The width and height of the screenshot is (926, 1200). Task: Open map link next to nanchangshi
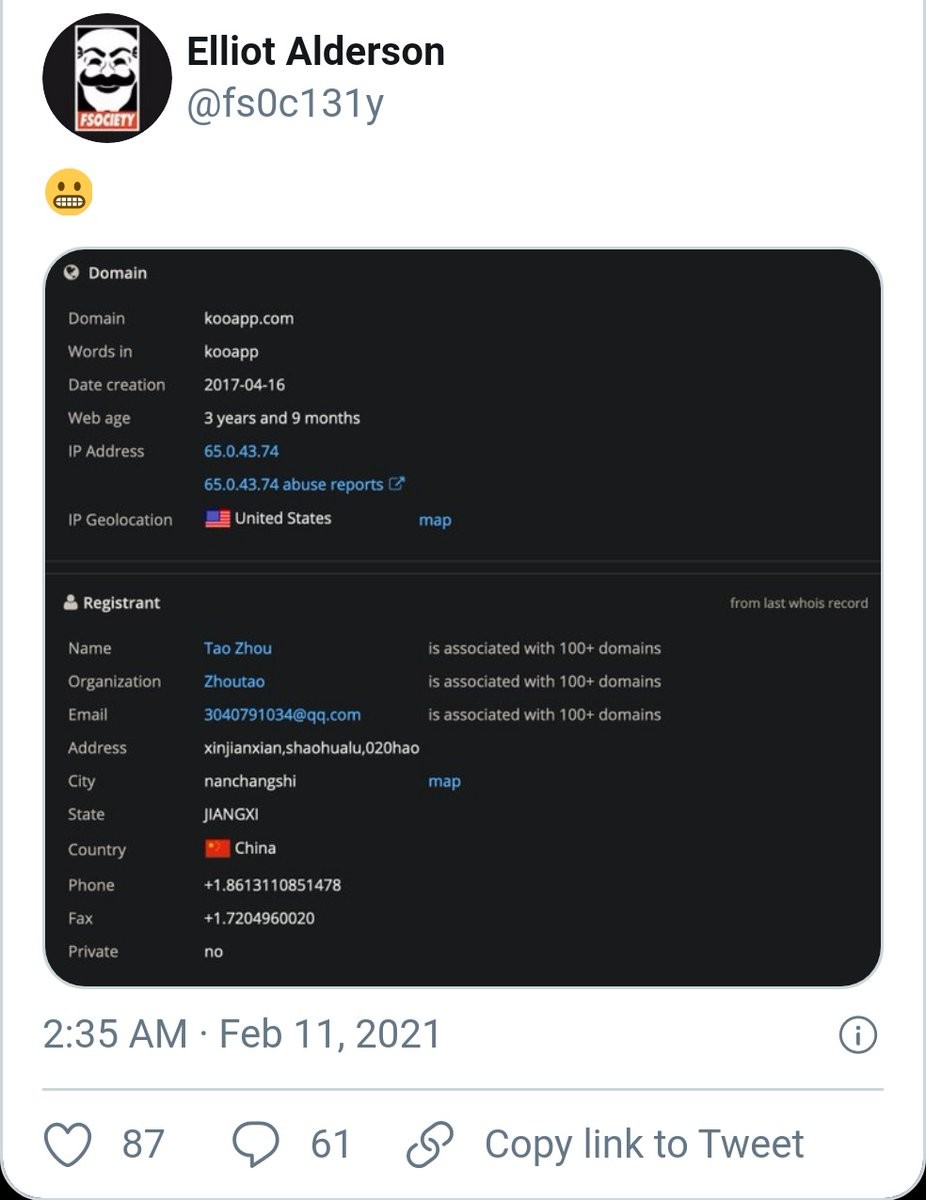444,781
